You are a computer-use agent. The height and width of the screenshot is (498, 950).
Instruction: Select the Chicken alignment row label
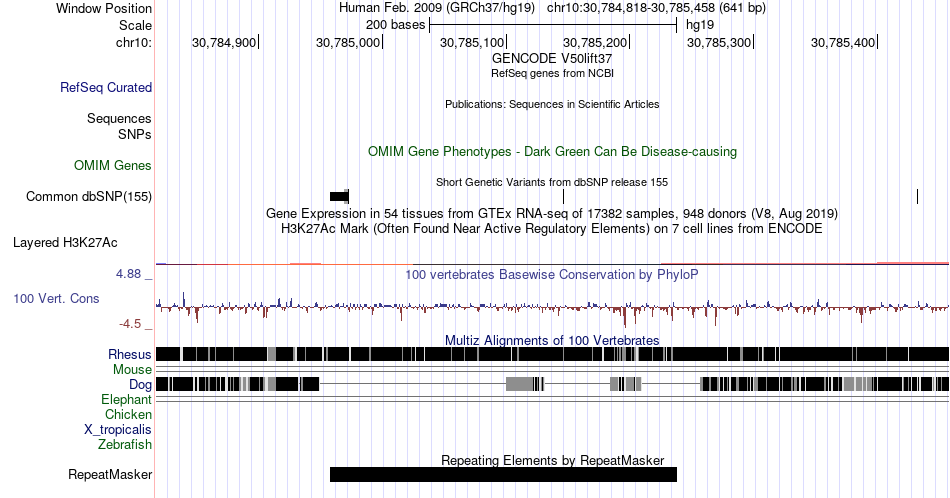click(x=128, y=414)
